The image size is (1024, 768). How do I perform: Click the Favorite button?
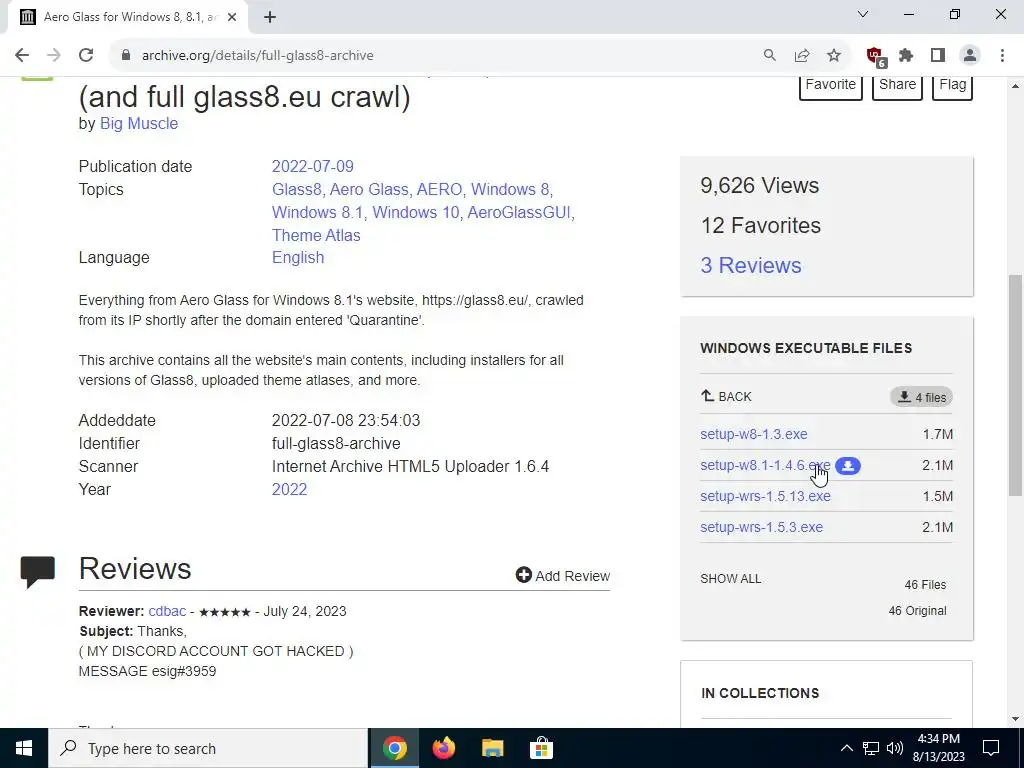(831, 86)
